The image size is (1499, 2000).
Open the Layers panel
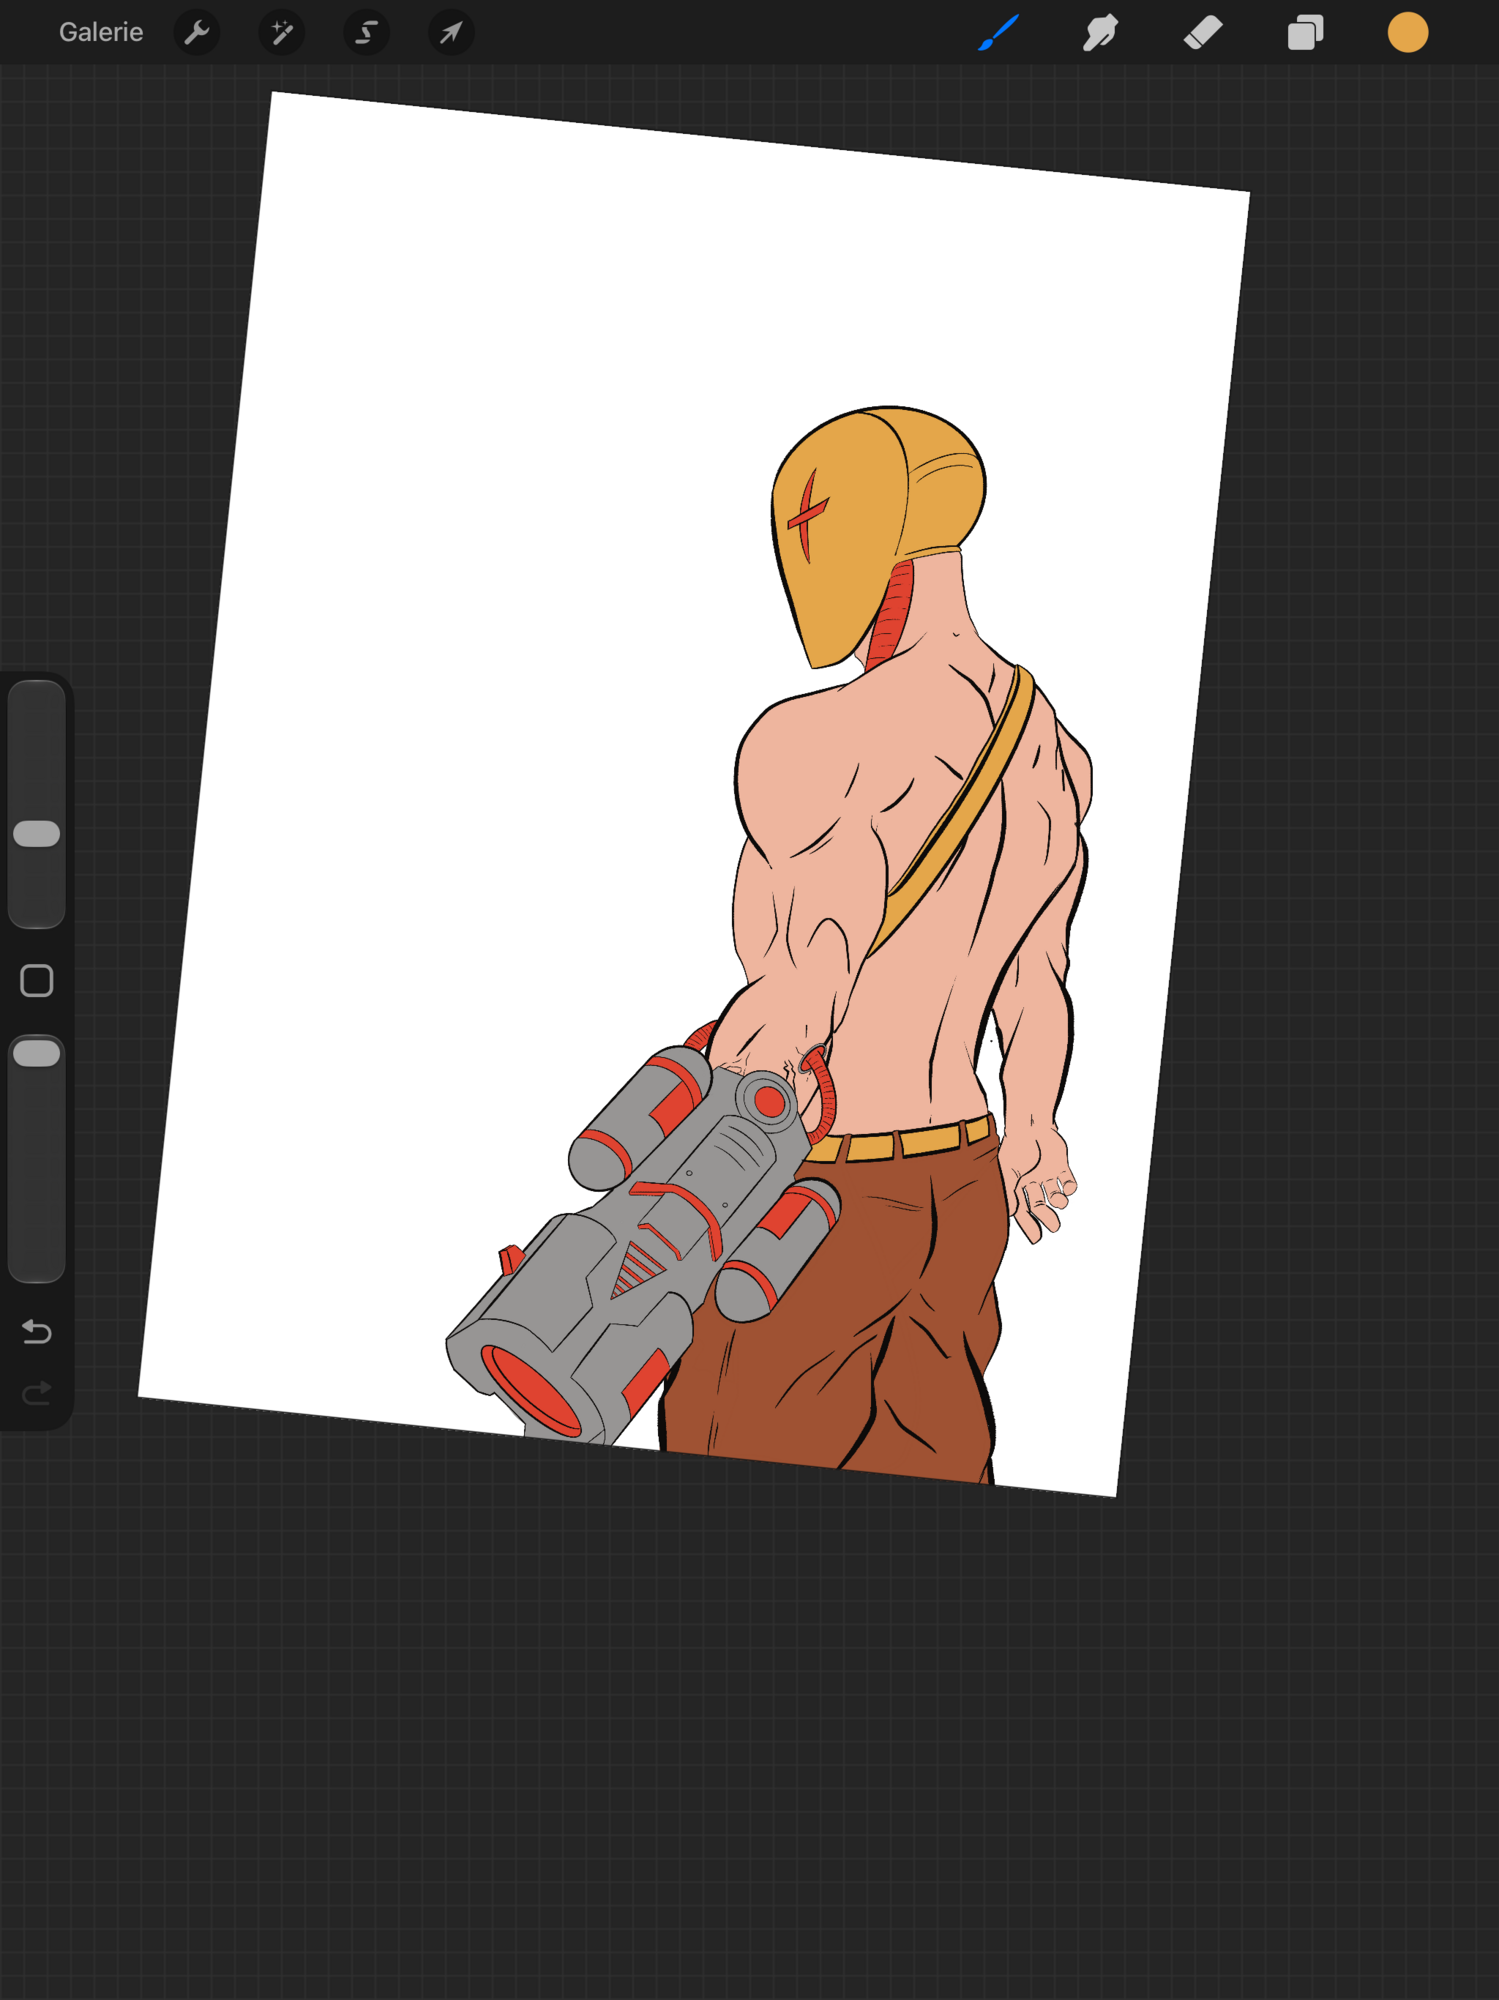tap(1305, 33)
